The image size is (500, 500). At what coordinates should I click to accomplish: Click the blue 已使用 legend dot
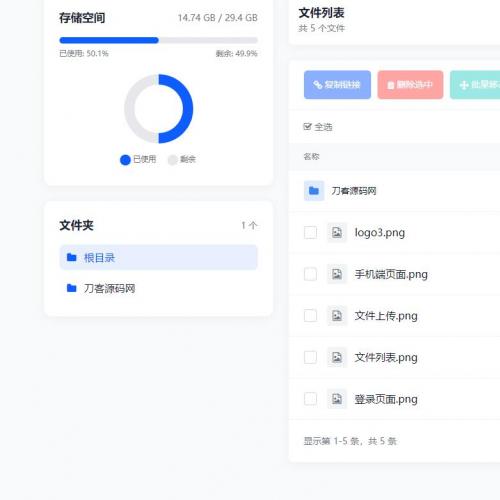point(125,160)
